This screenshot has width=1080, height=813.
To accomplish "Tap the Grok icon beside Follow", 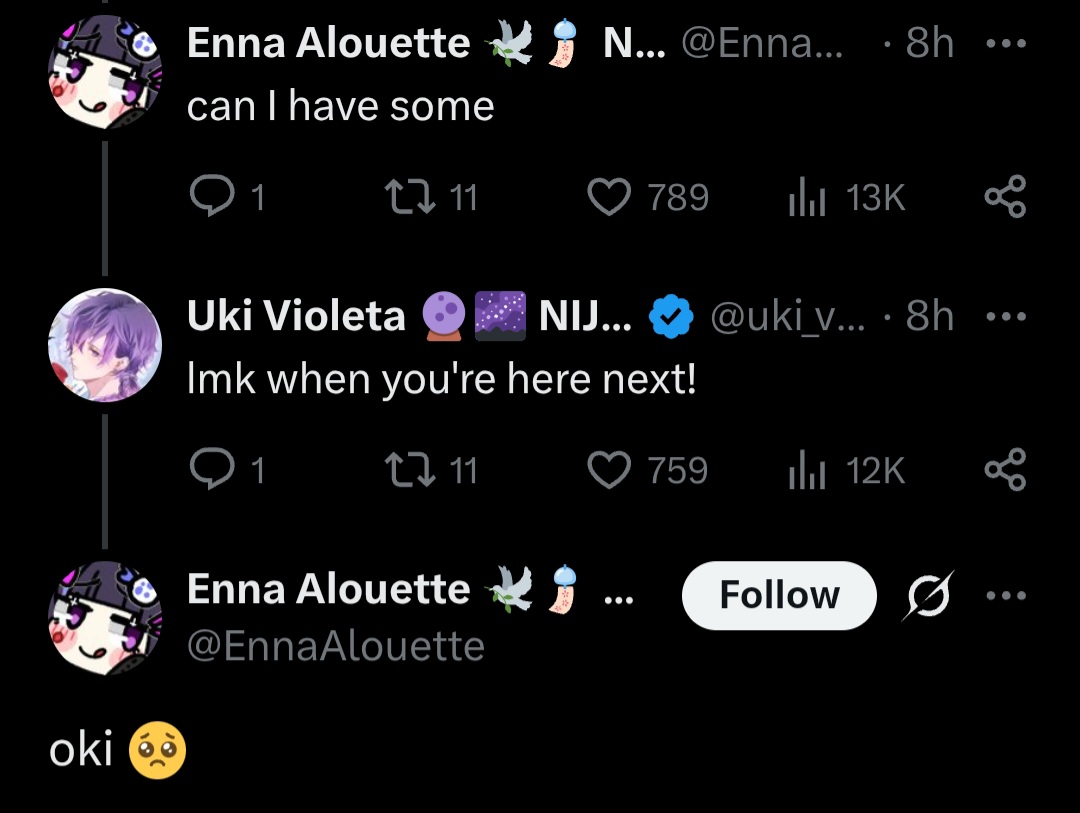I will coord(927,596).
